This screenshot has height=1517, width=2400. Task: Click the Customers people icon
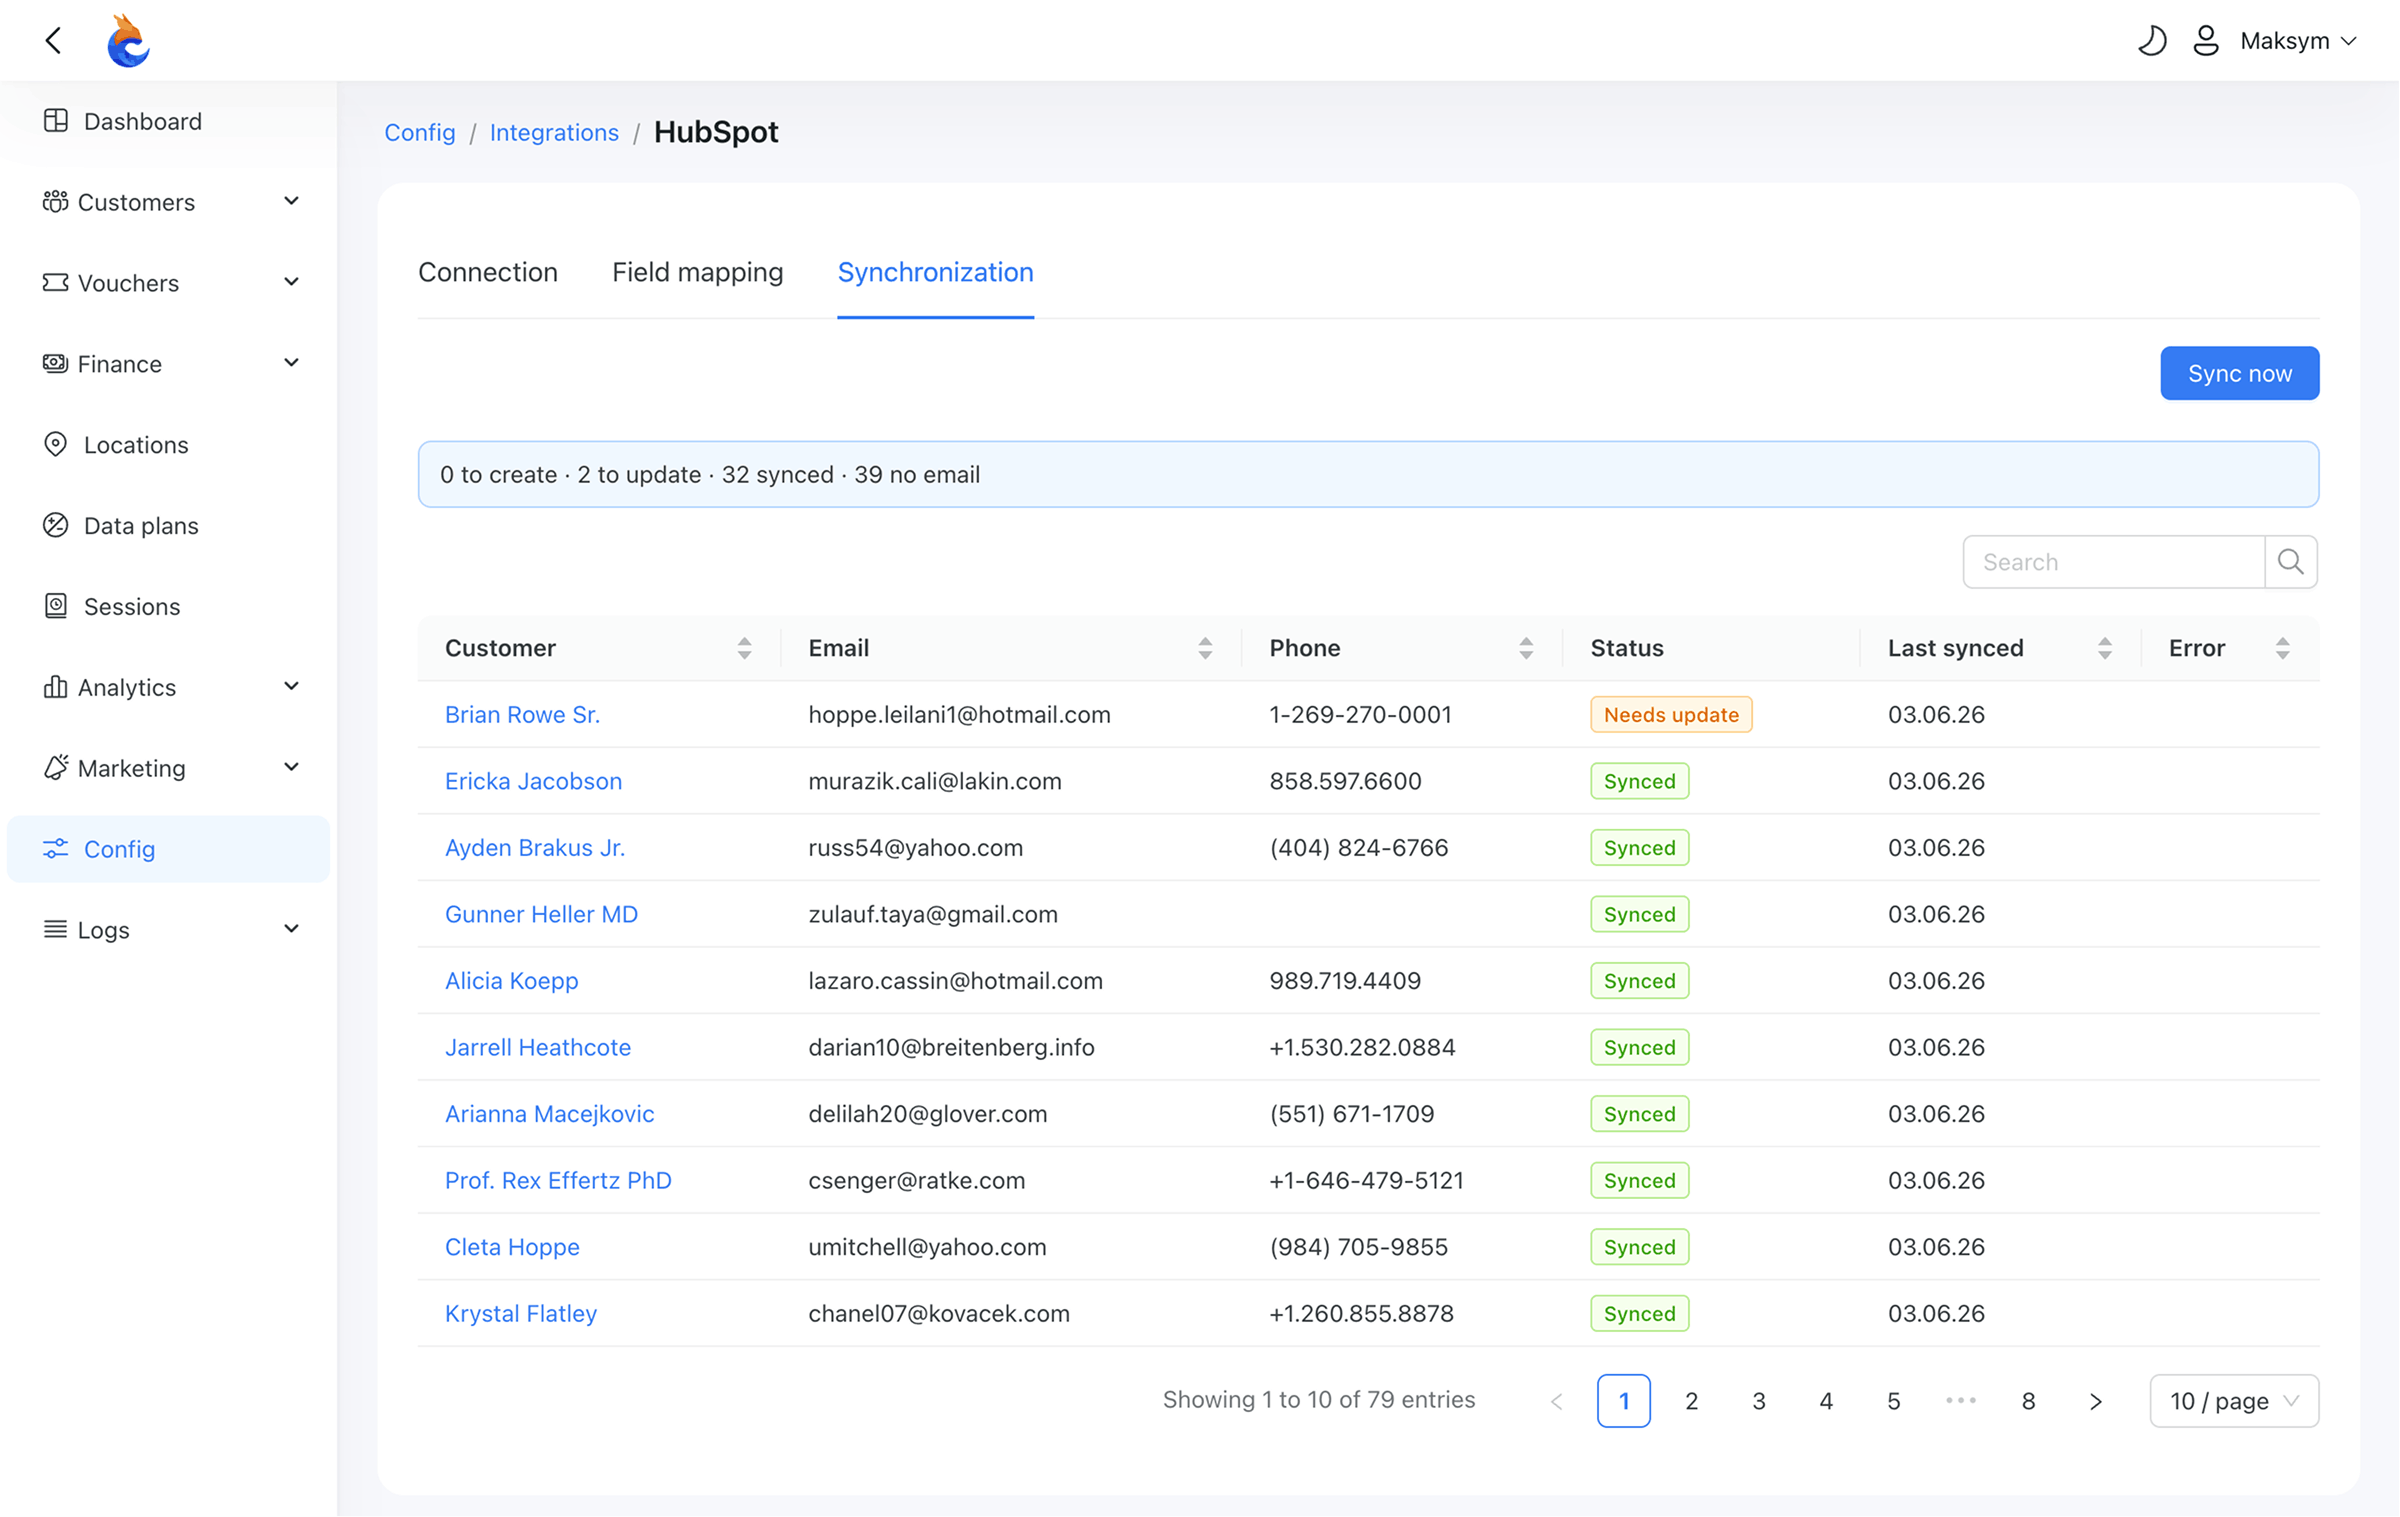55,202
